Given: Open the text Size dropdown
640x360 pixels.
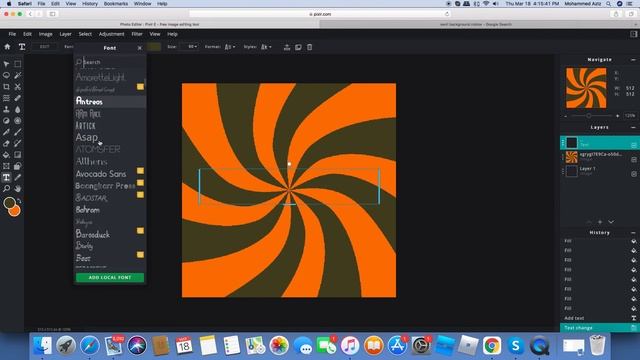Looking at the screenshot, I should point(190,47).
